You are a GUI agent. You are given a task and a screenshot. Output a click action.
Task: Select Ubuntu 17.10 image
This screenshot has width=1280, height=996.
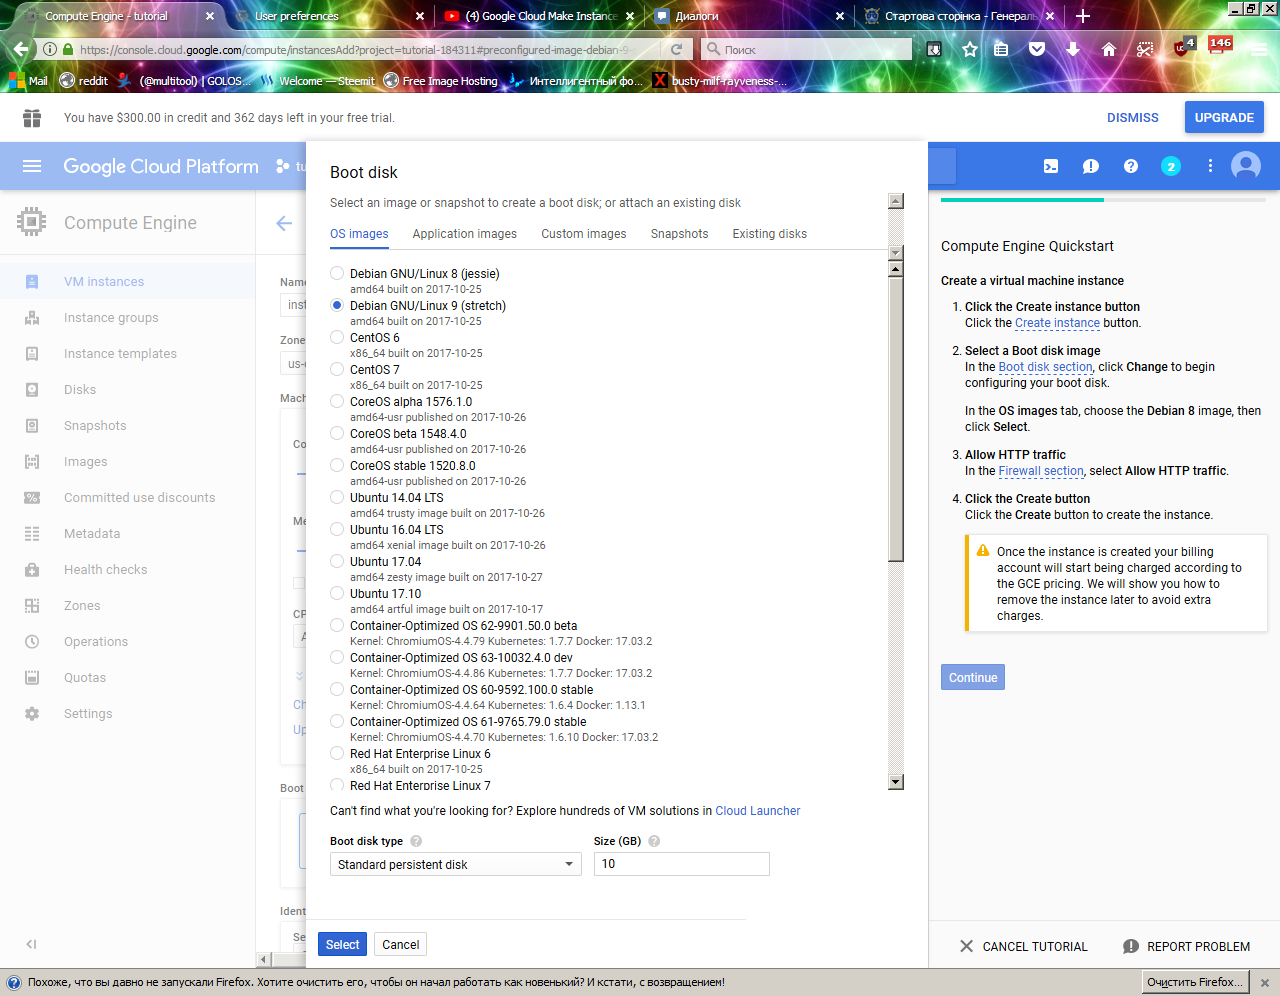point(337,593)
